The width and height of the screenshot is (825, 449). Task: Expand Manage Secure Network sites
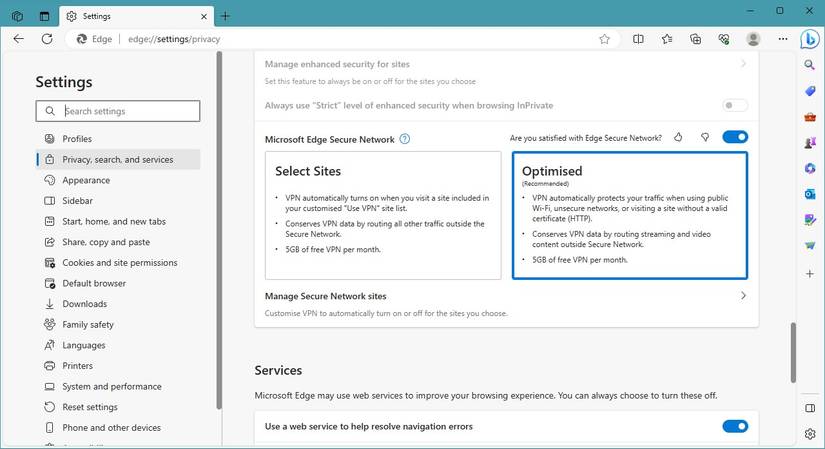(742, 296)
